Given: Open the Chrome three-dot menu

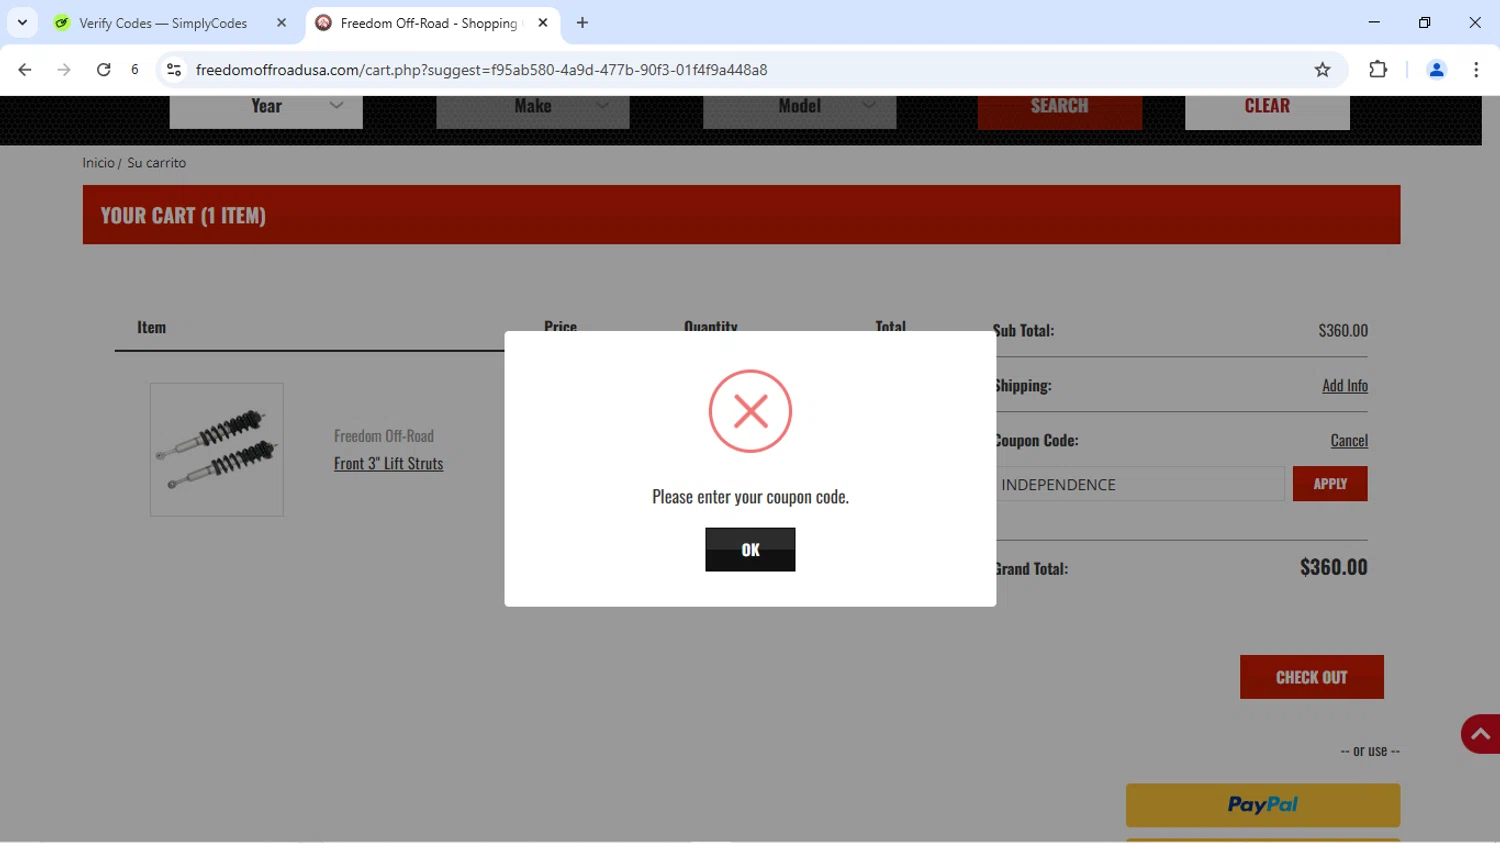Looking at the screenshot, I should 1476,70.
